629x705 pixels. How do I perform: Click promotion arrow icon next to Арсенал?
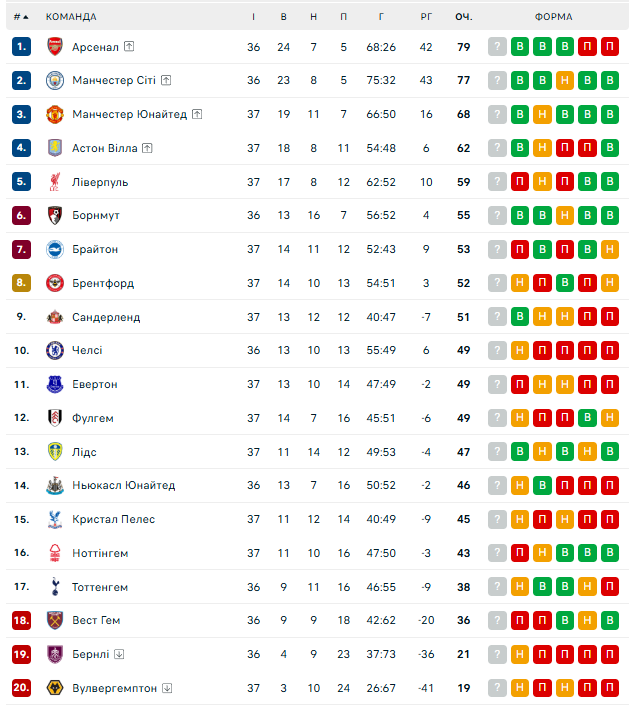129,46
